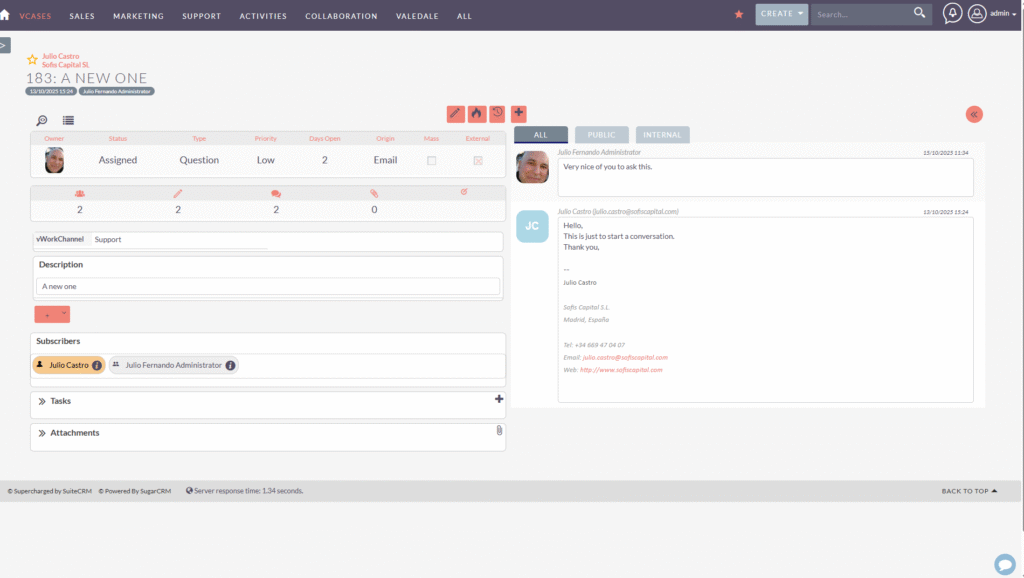The width and height of the screenshot is (1024, 578).
Task: Toggle the Mass checkbox in the case row
Action: coord(431,160)
